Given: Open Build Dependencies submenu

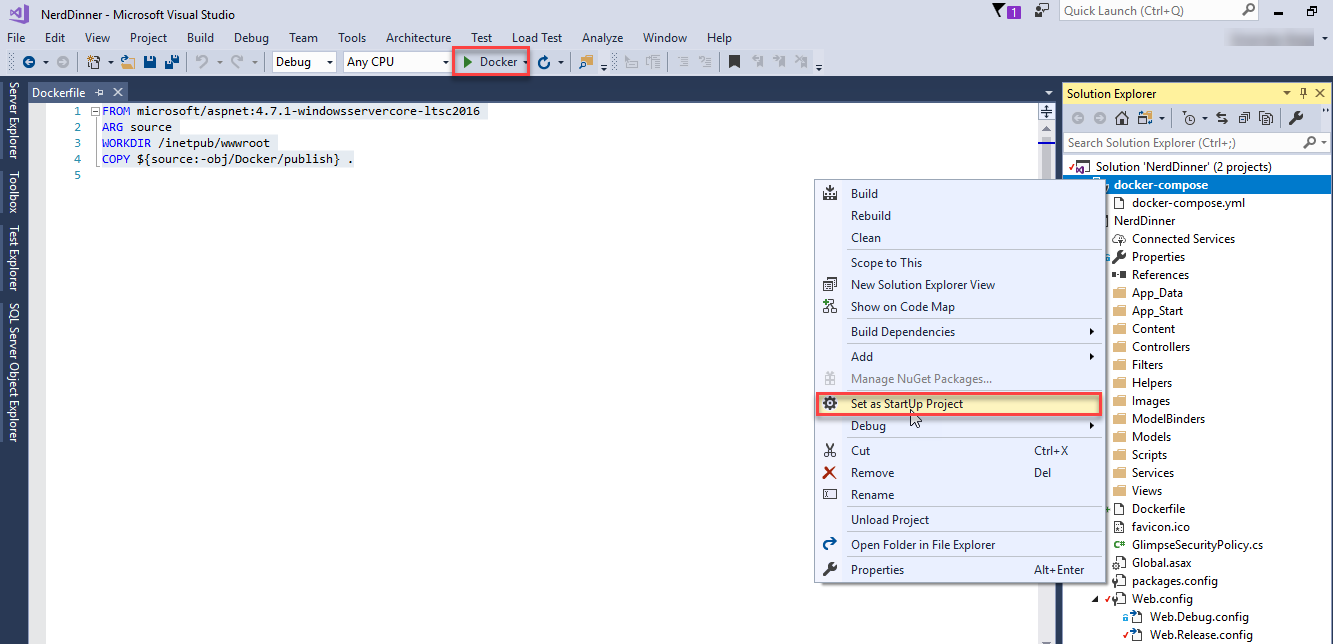Looking at the screenshot, I should point(959,332).
